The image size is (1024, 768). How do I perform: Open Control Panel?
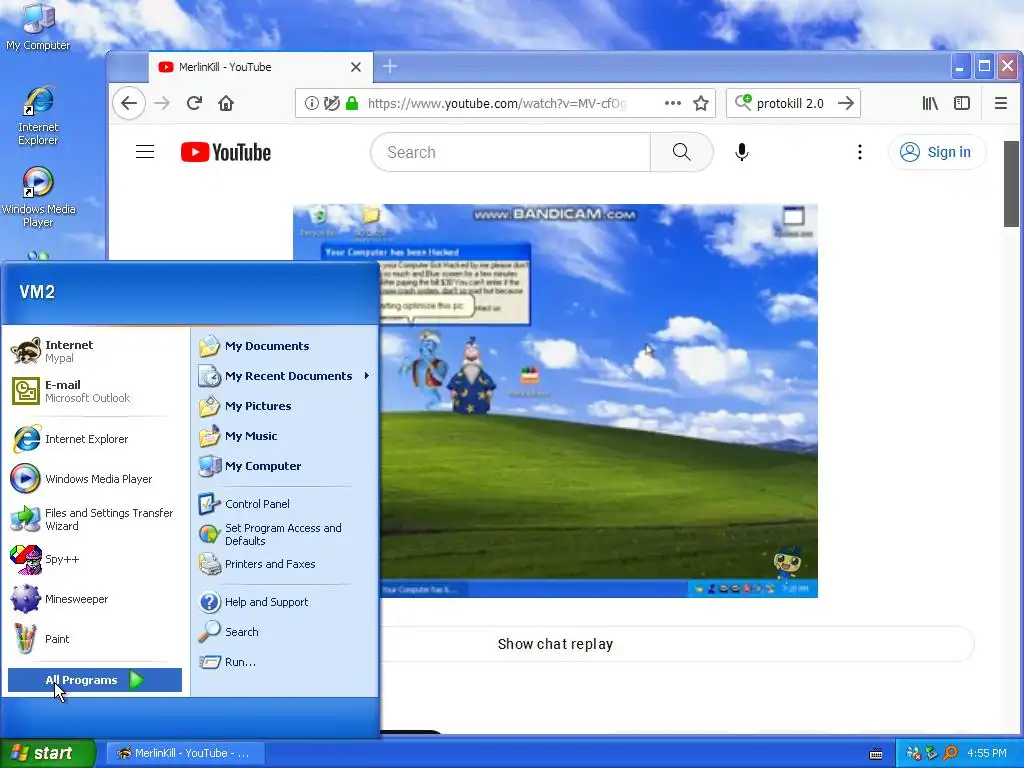click(x=285, y=504)
